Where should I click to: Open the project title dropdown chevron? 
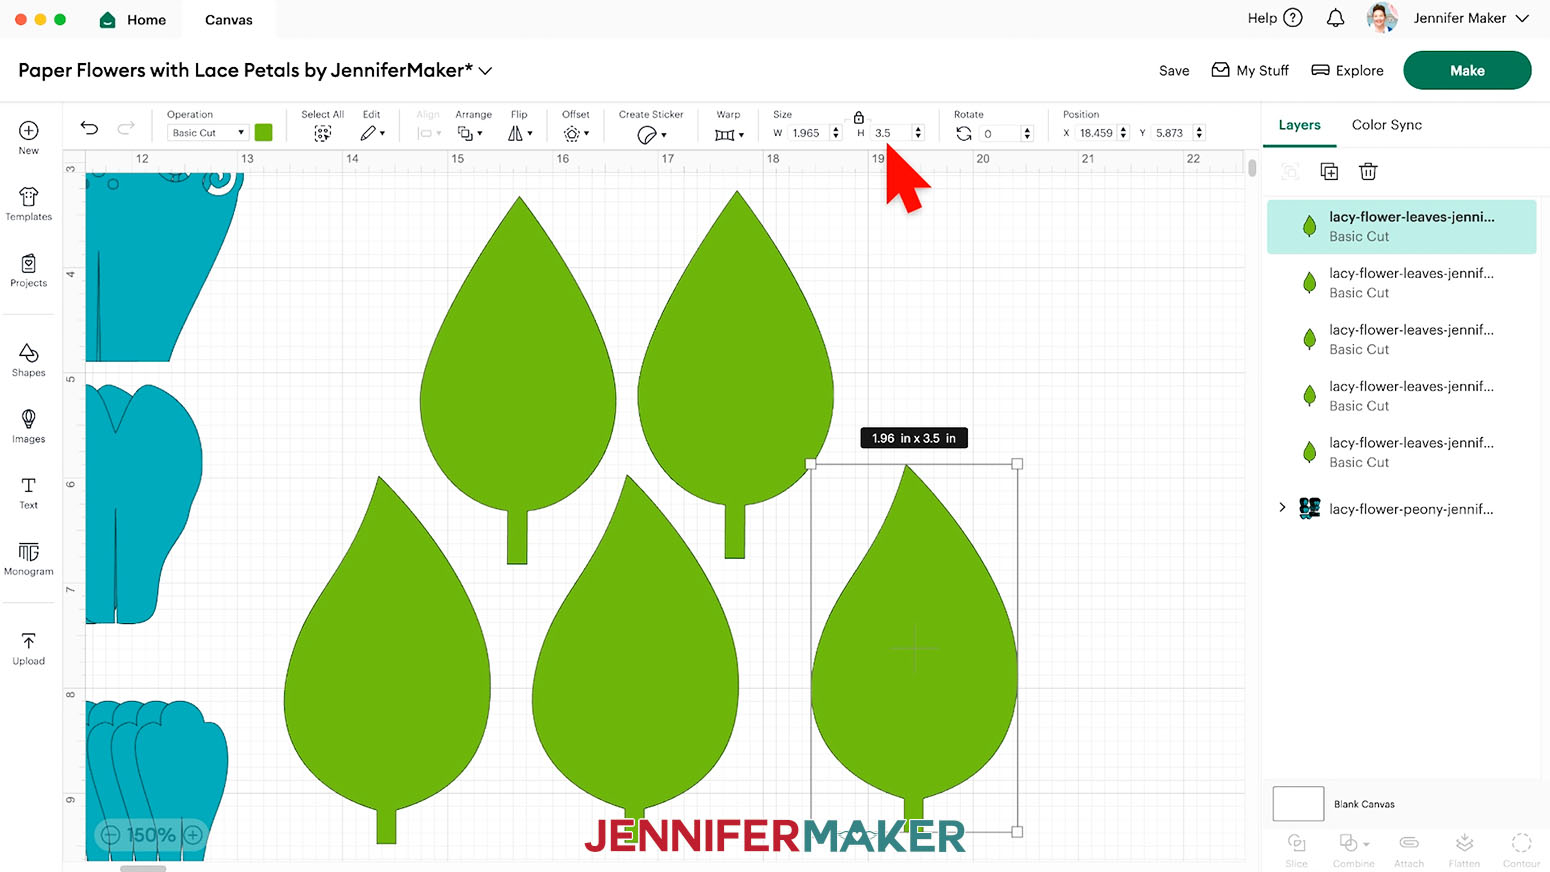coord(485,71)
